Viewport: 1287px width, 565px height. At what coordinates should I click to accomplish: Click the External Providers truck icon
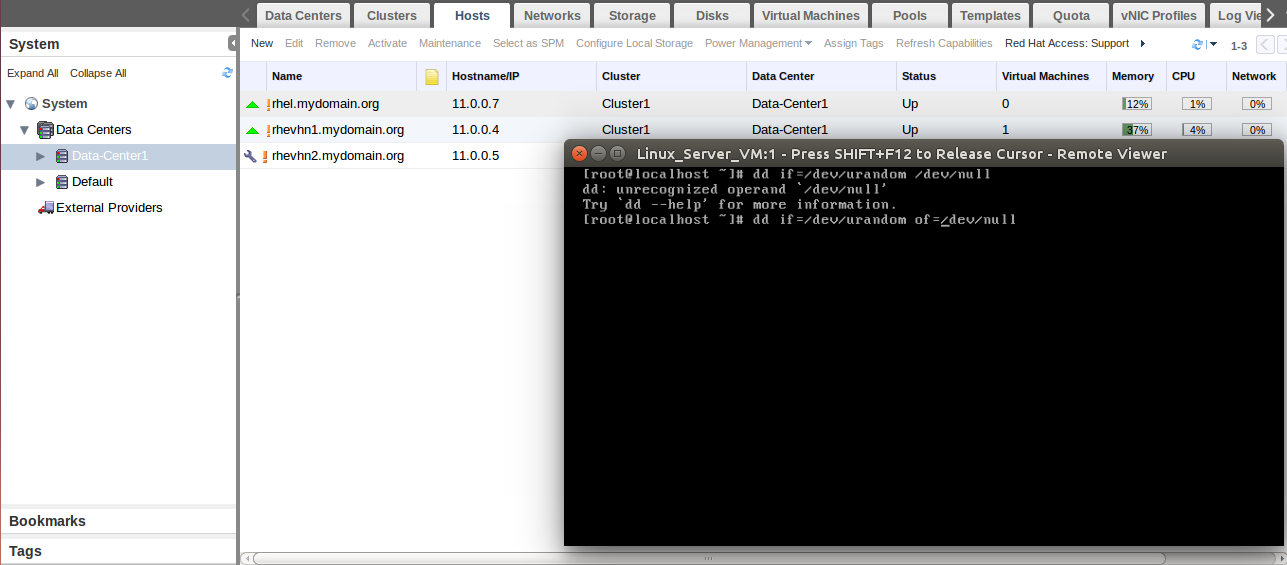(46, 208)
